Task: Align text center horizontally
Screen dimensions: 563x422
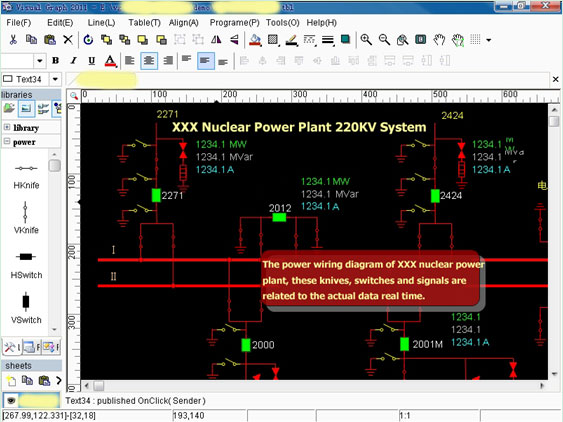Action: click(x=149, y=61)
